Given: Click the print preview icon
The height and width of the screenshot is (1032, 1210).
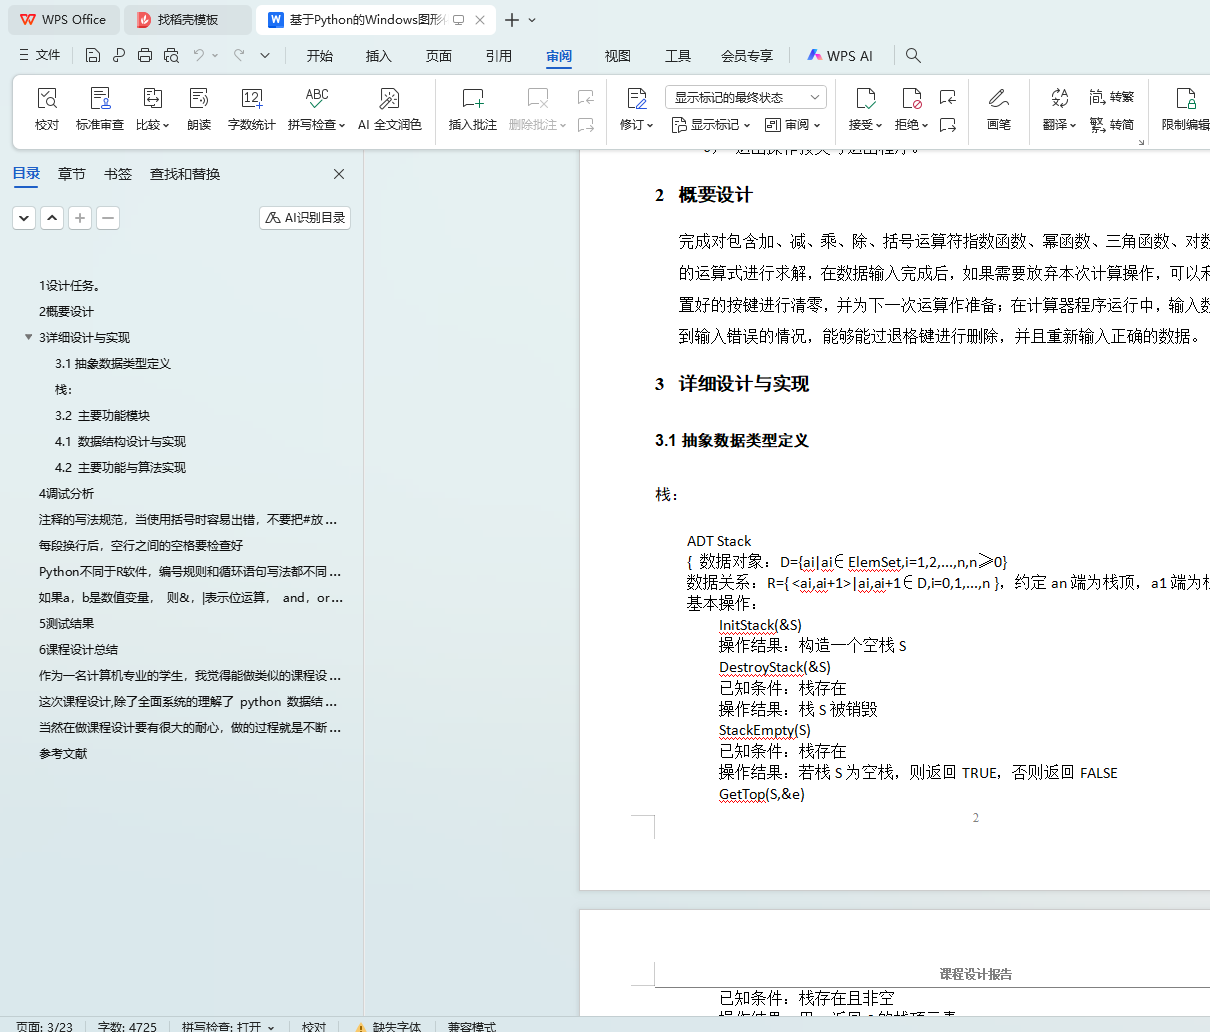Looking at the screenshot, I should click(x=171, y=55).
